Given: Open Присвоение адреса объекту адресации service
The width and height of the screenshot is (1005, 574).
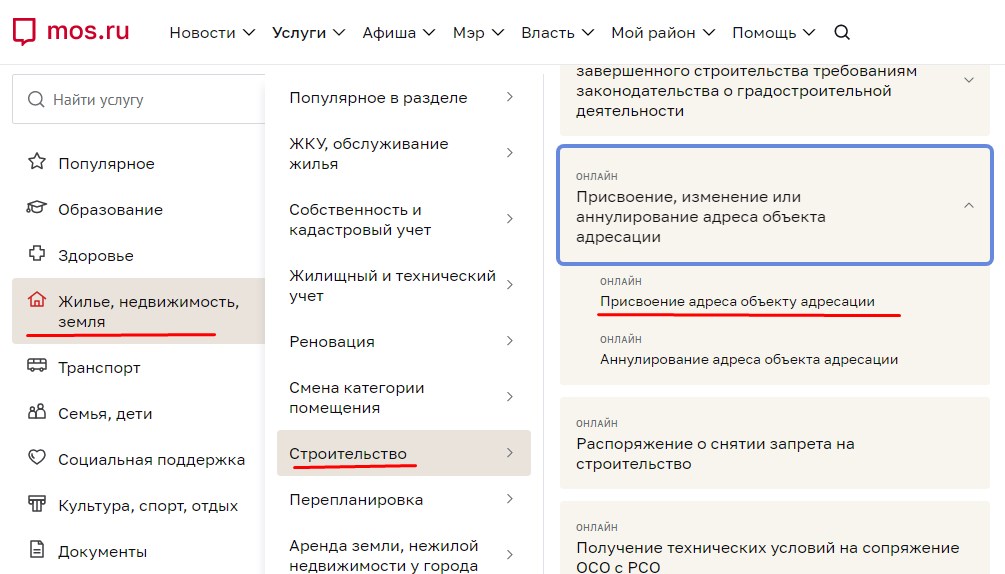Looking at the screenshot, I should pyautogui.click(x=737, y=301).
